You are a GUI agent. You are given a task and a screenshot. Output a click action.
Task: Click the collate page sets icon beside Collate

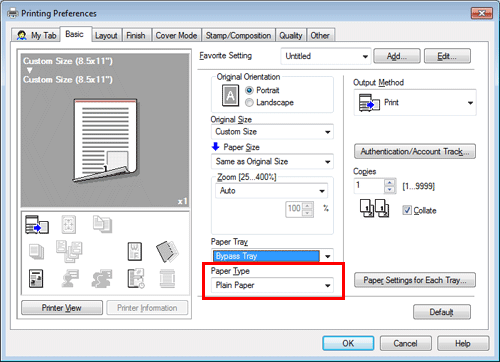coord(374,208)
